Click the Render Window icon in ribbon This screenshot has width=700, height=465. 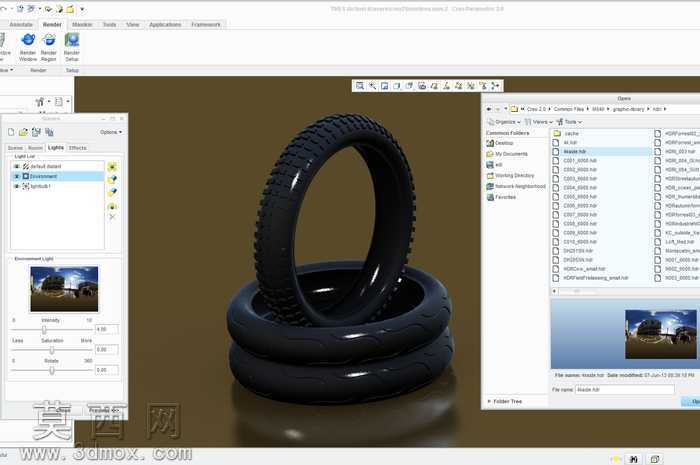[x=28, y=40]
